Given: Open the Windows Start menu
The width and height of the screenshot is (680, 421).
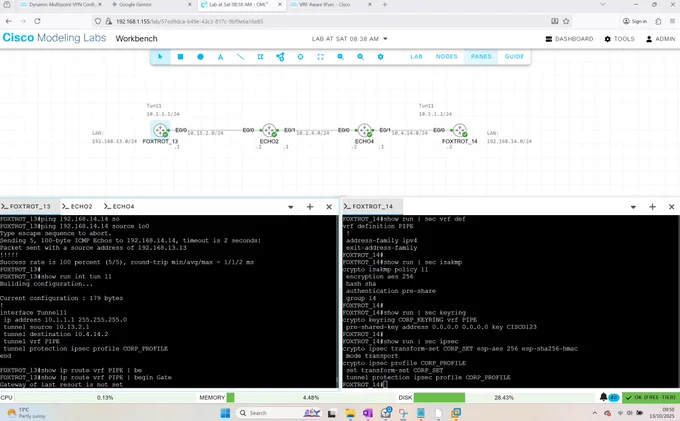Looking at the screenshot, I should click(225, 413).
